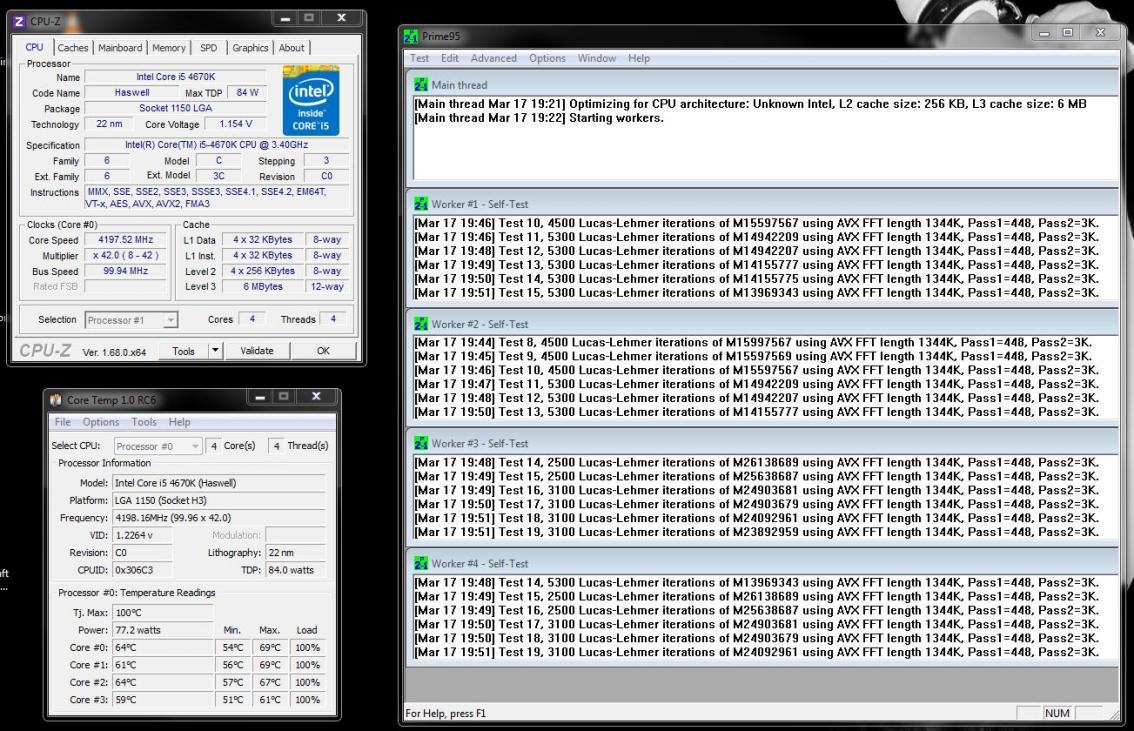This screenshot has height=731, width=1134.
Task: Click the Code Name field showing Haswell
Action: [x=132, y=93]
